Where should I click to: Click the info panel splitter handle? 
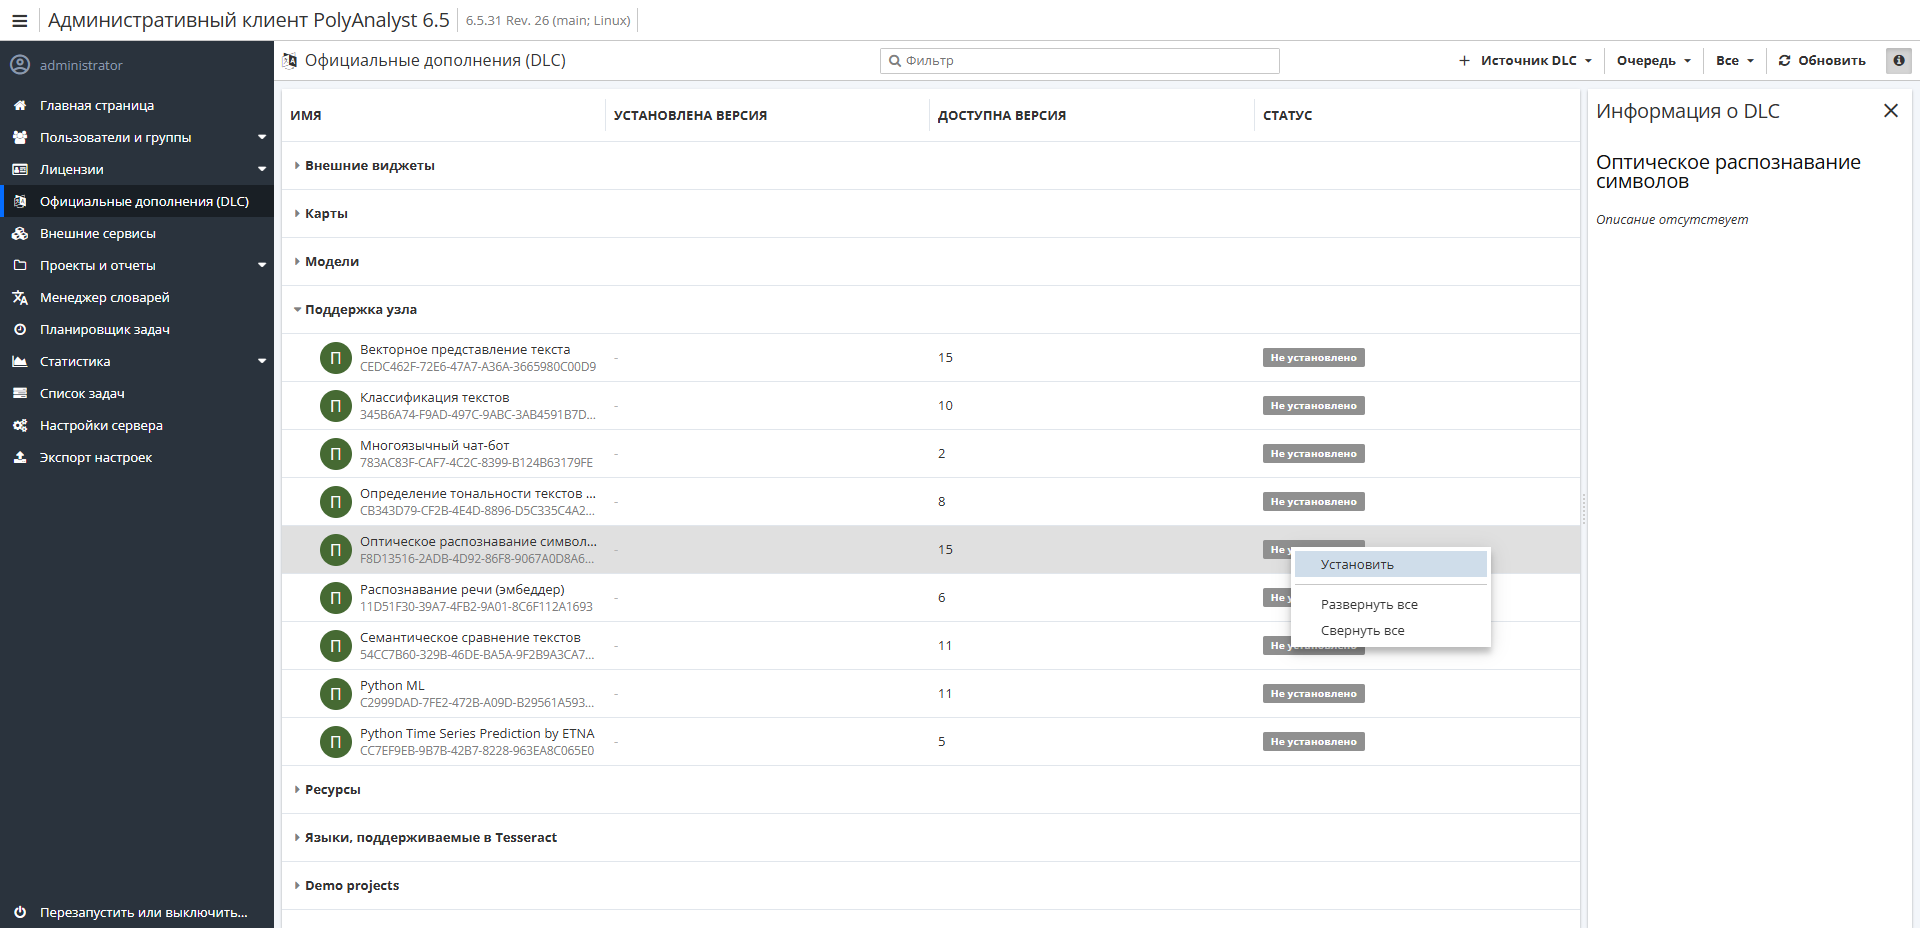(x=1584, y=508)
